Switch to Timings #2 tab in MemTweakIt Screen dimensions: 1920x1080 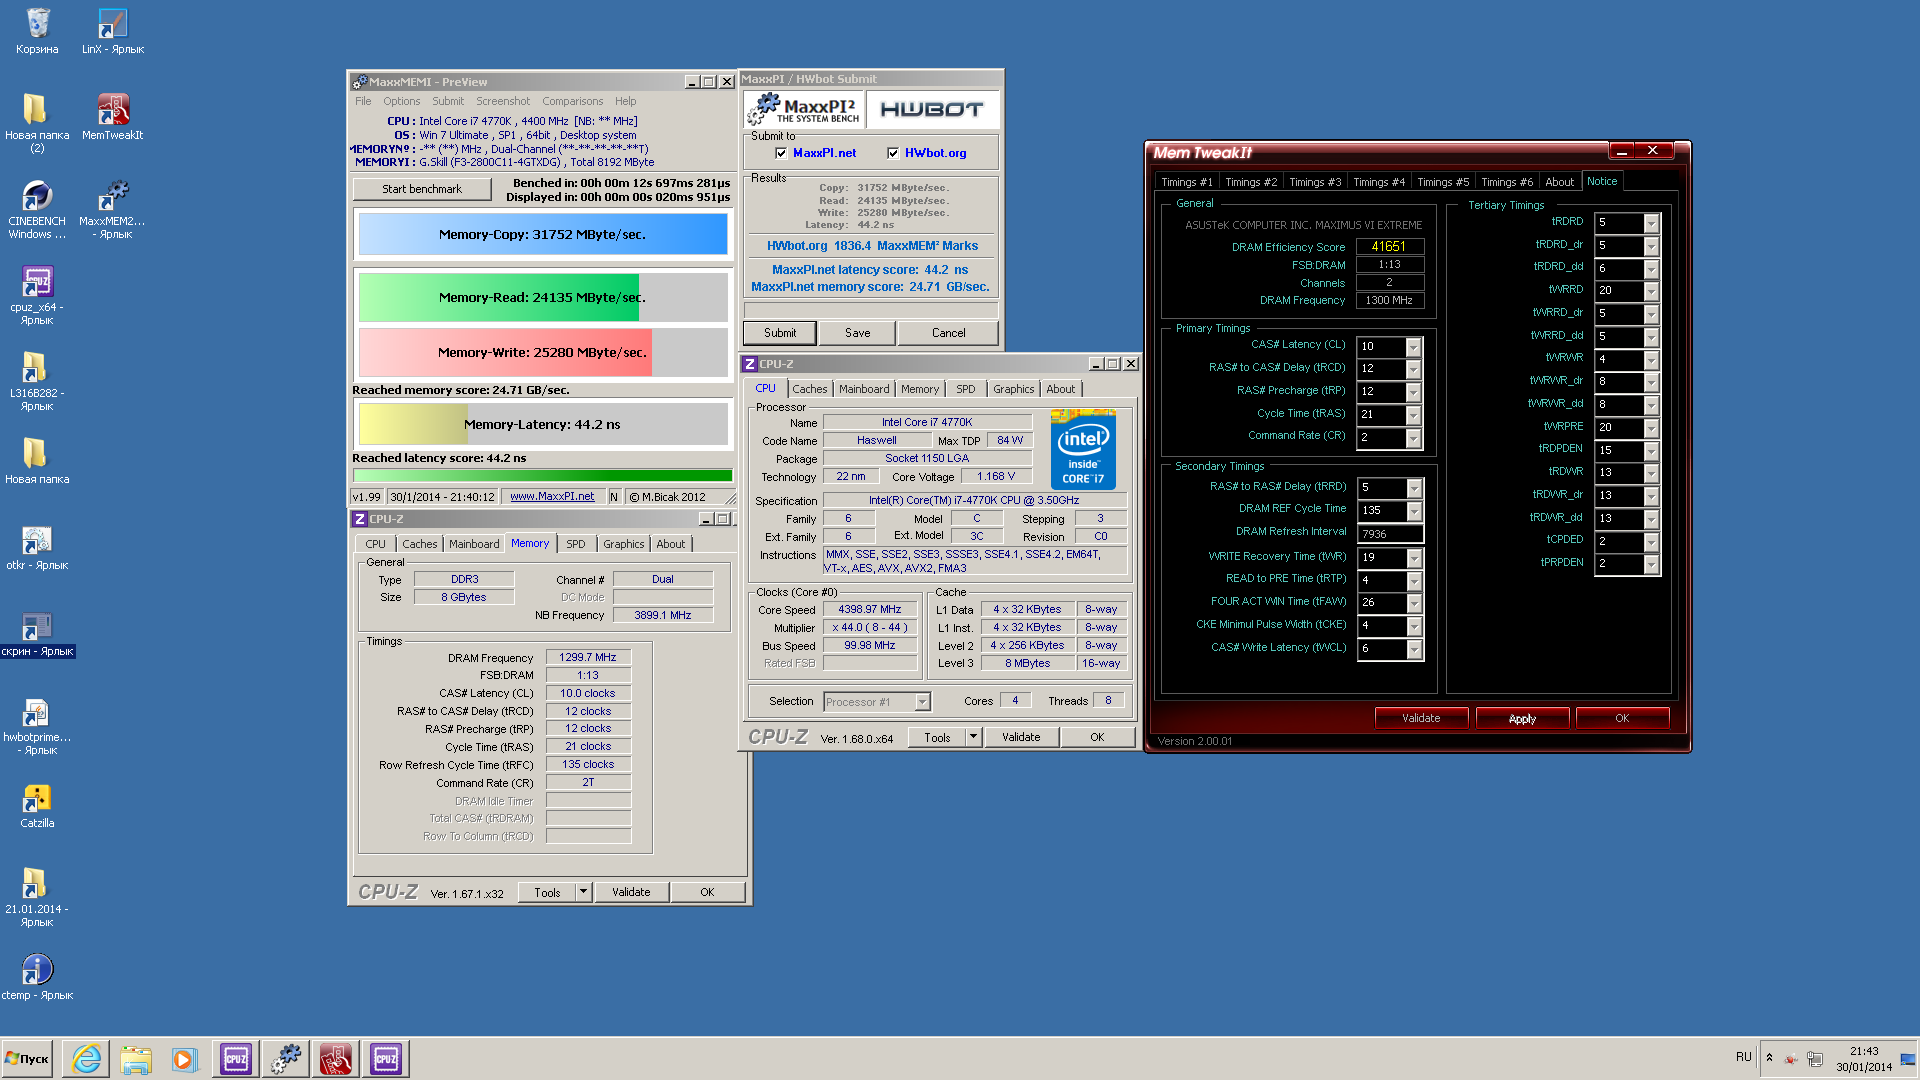(x=1250, y=182)
